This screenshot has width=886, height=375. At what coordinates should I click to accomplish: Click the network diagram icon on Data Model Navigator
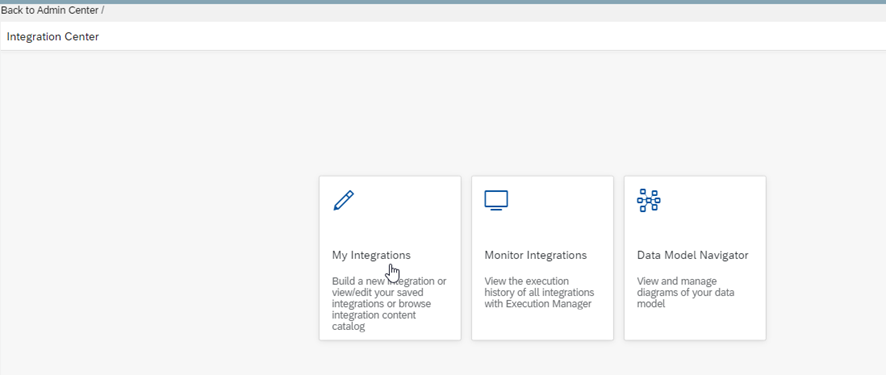649,200
